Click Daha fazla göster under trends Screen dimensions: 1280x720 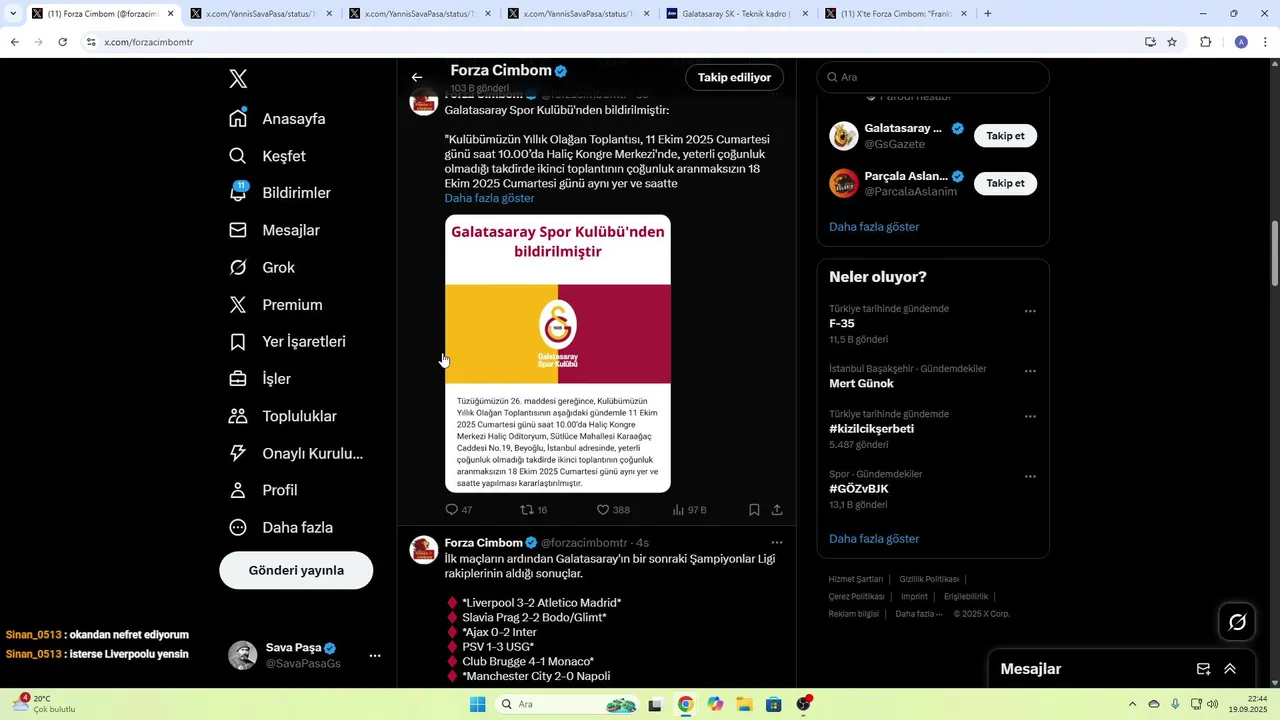point(874,539)
